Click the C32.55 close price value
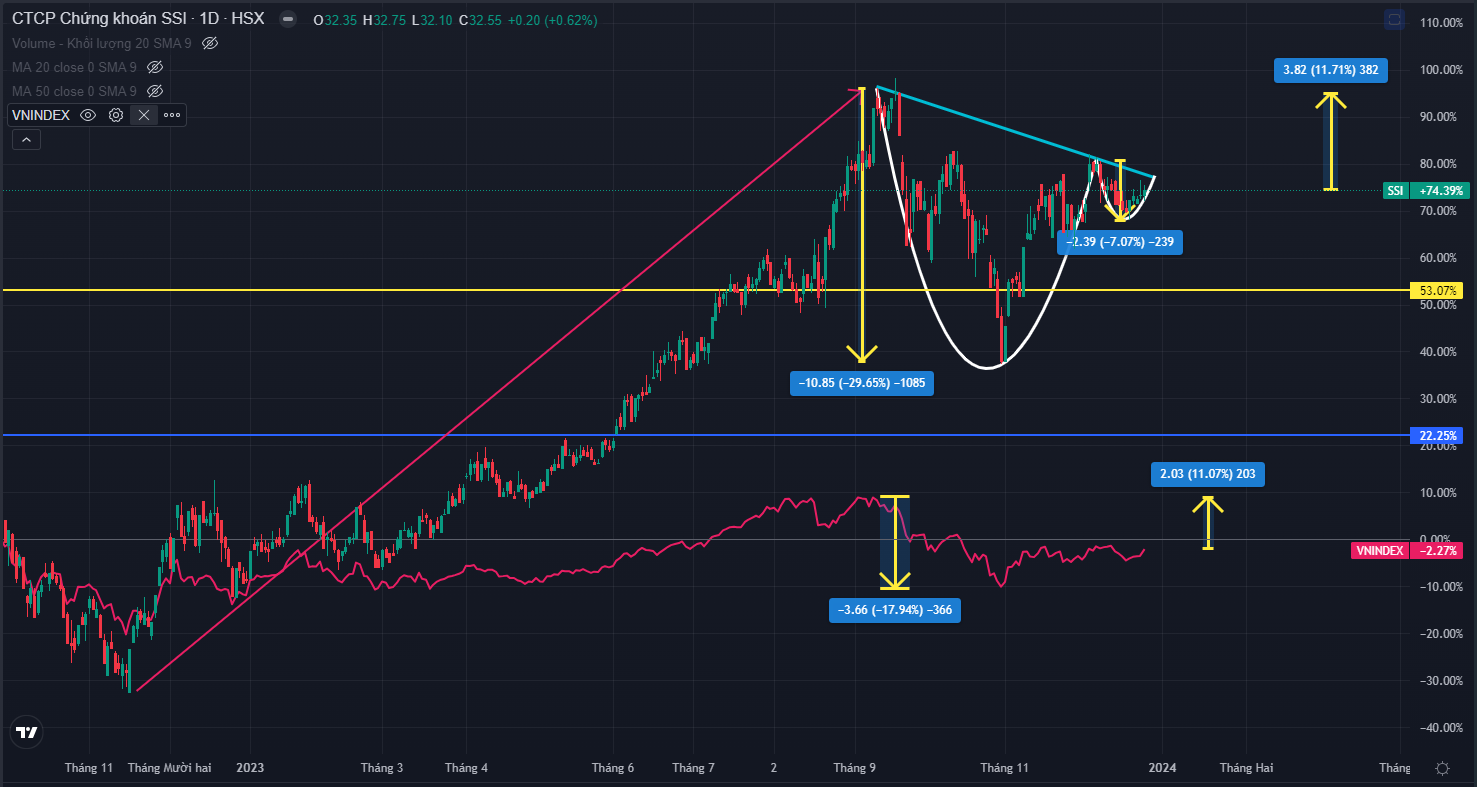This screenshot has width=1477, height=787. pos(480,20)
